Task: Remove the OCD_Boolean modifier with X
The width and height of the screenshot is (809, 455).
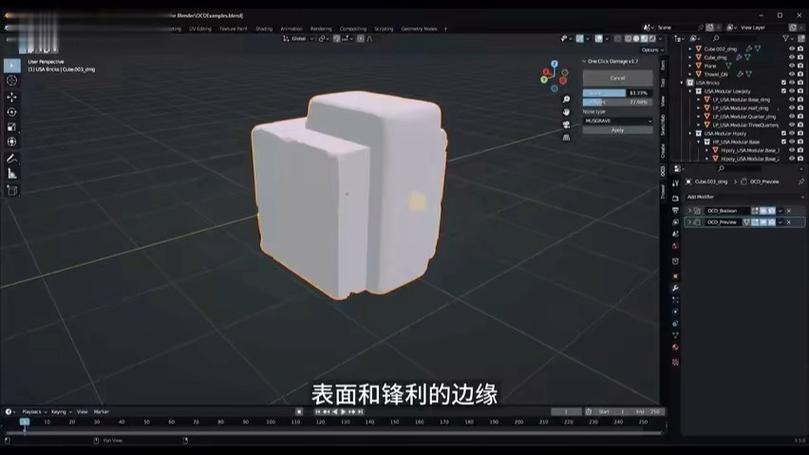Action: pos(788,210)
